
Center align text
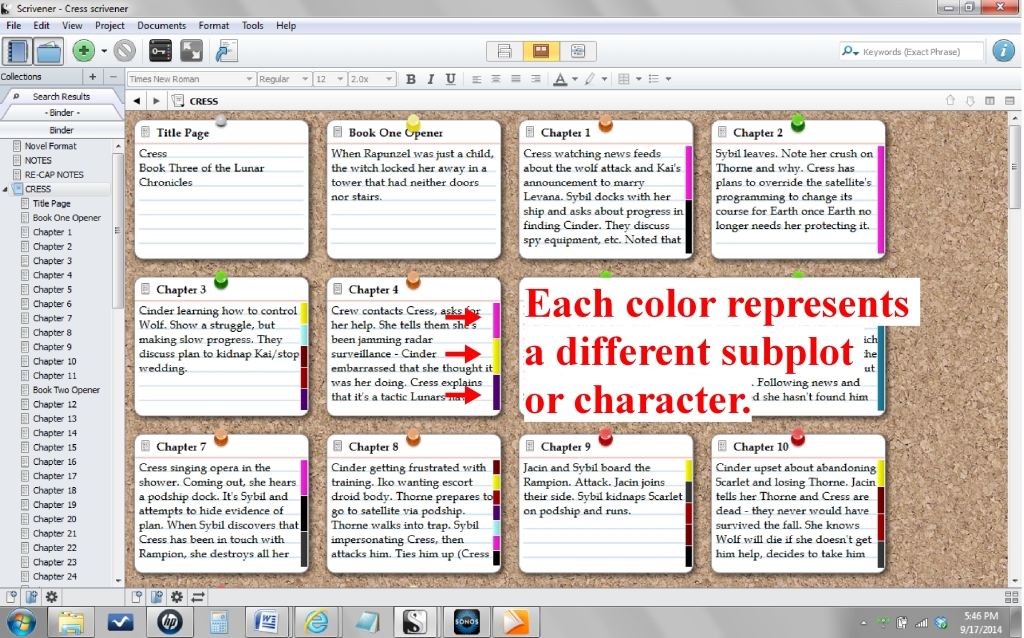tap(496, 79)
